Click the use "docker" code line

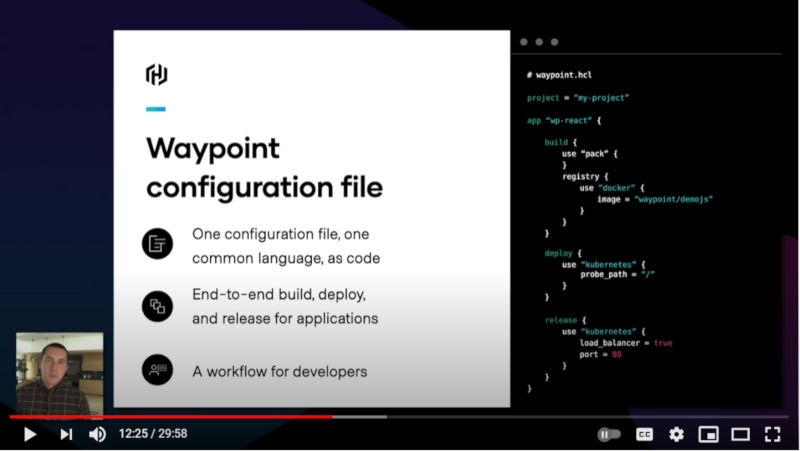612,188
